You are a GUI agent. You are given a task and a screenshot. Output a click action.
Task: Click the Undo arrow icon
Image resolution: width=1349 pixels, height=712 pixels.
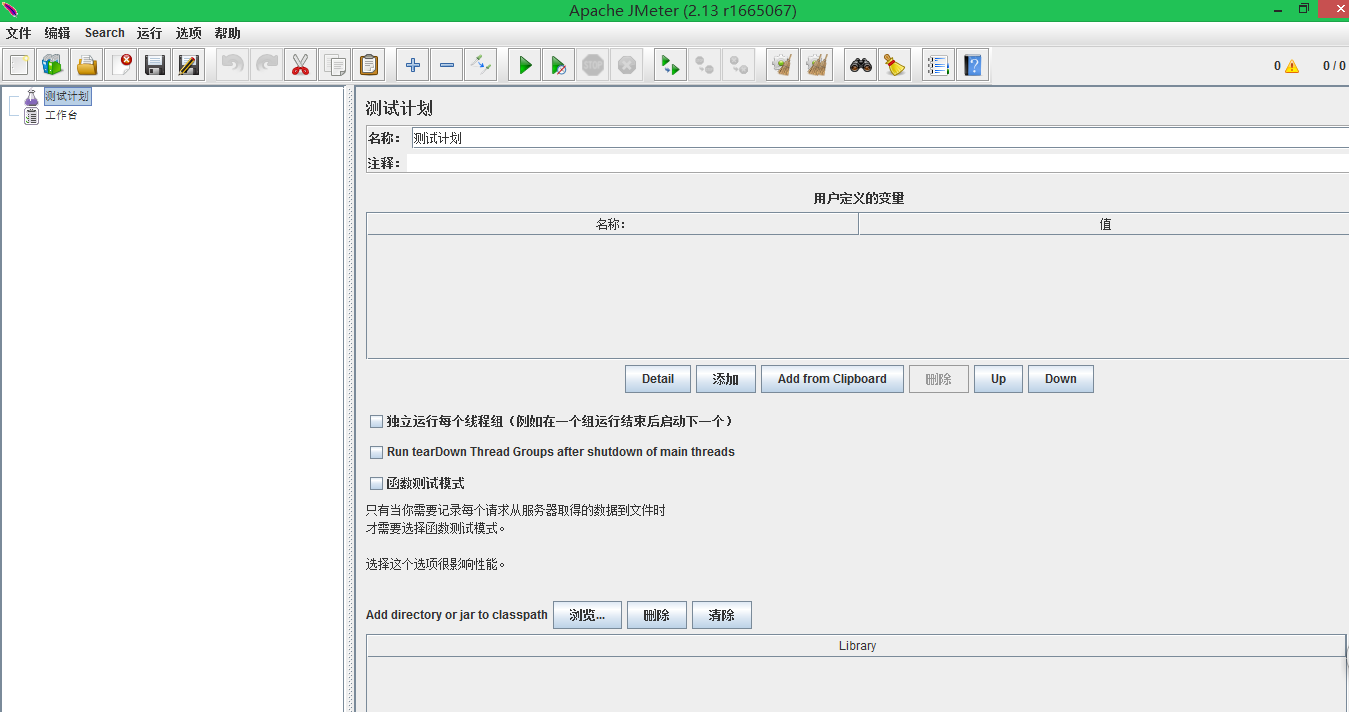pos(233,66)
